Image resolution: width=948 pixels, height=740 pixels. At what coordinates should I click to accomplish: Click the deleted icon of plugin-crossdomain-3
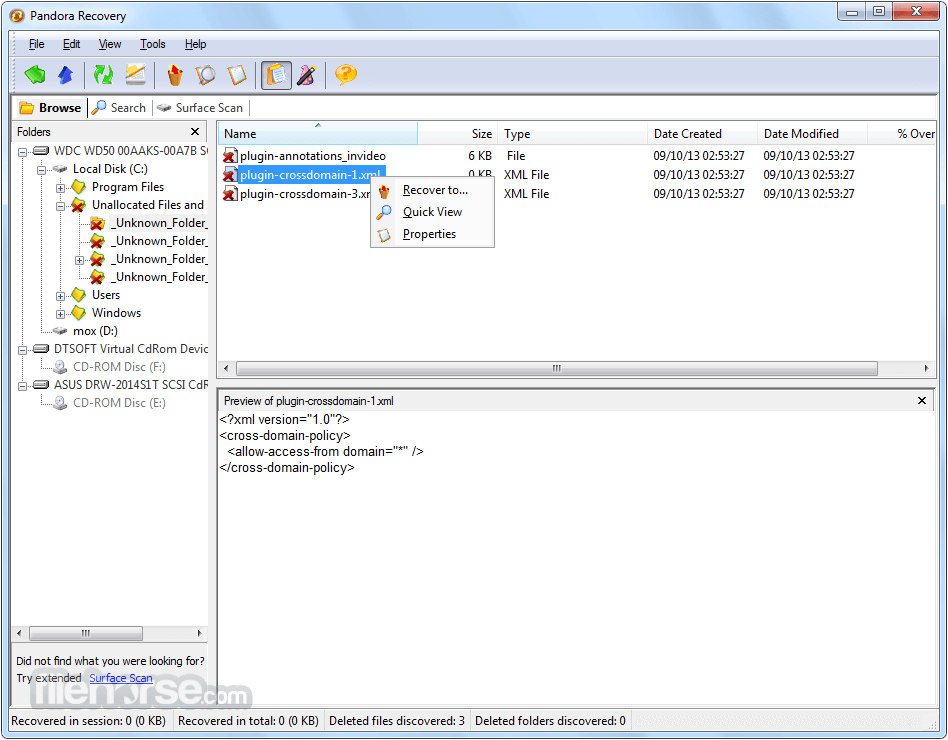[230, 194]
